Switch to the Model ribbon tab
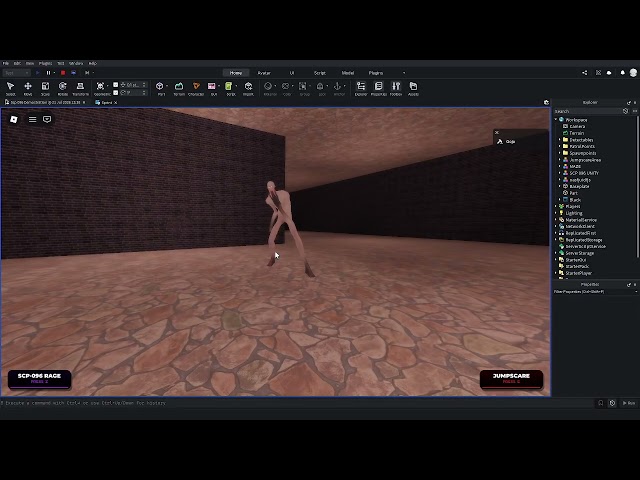The height and width of the screenshot is (480, 640). point(348,73)
